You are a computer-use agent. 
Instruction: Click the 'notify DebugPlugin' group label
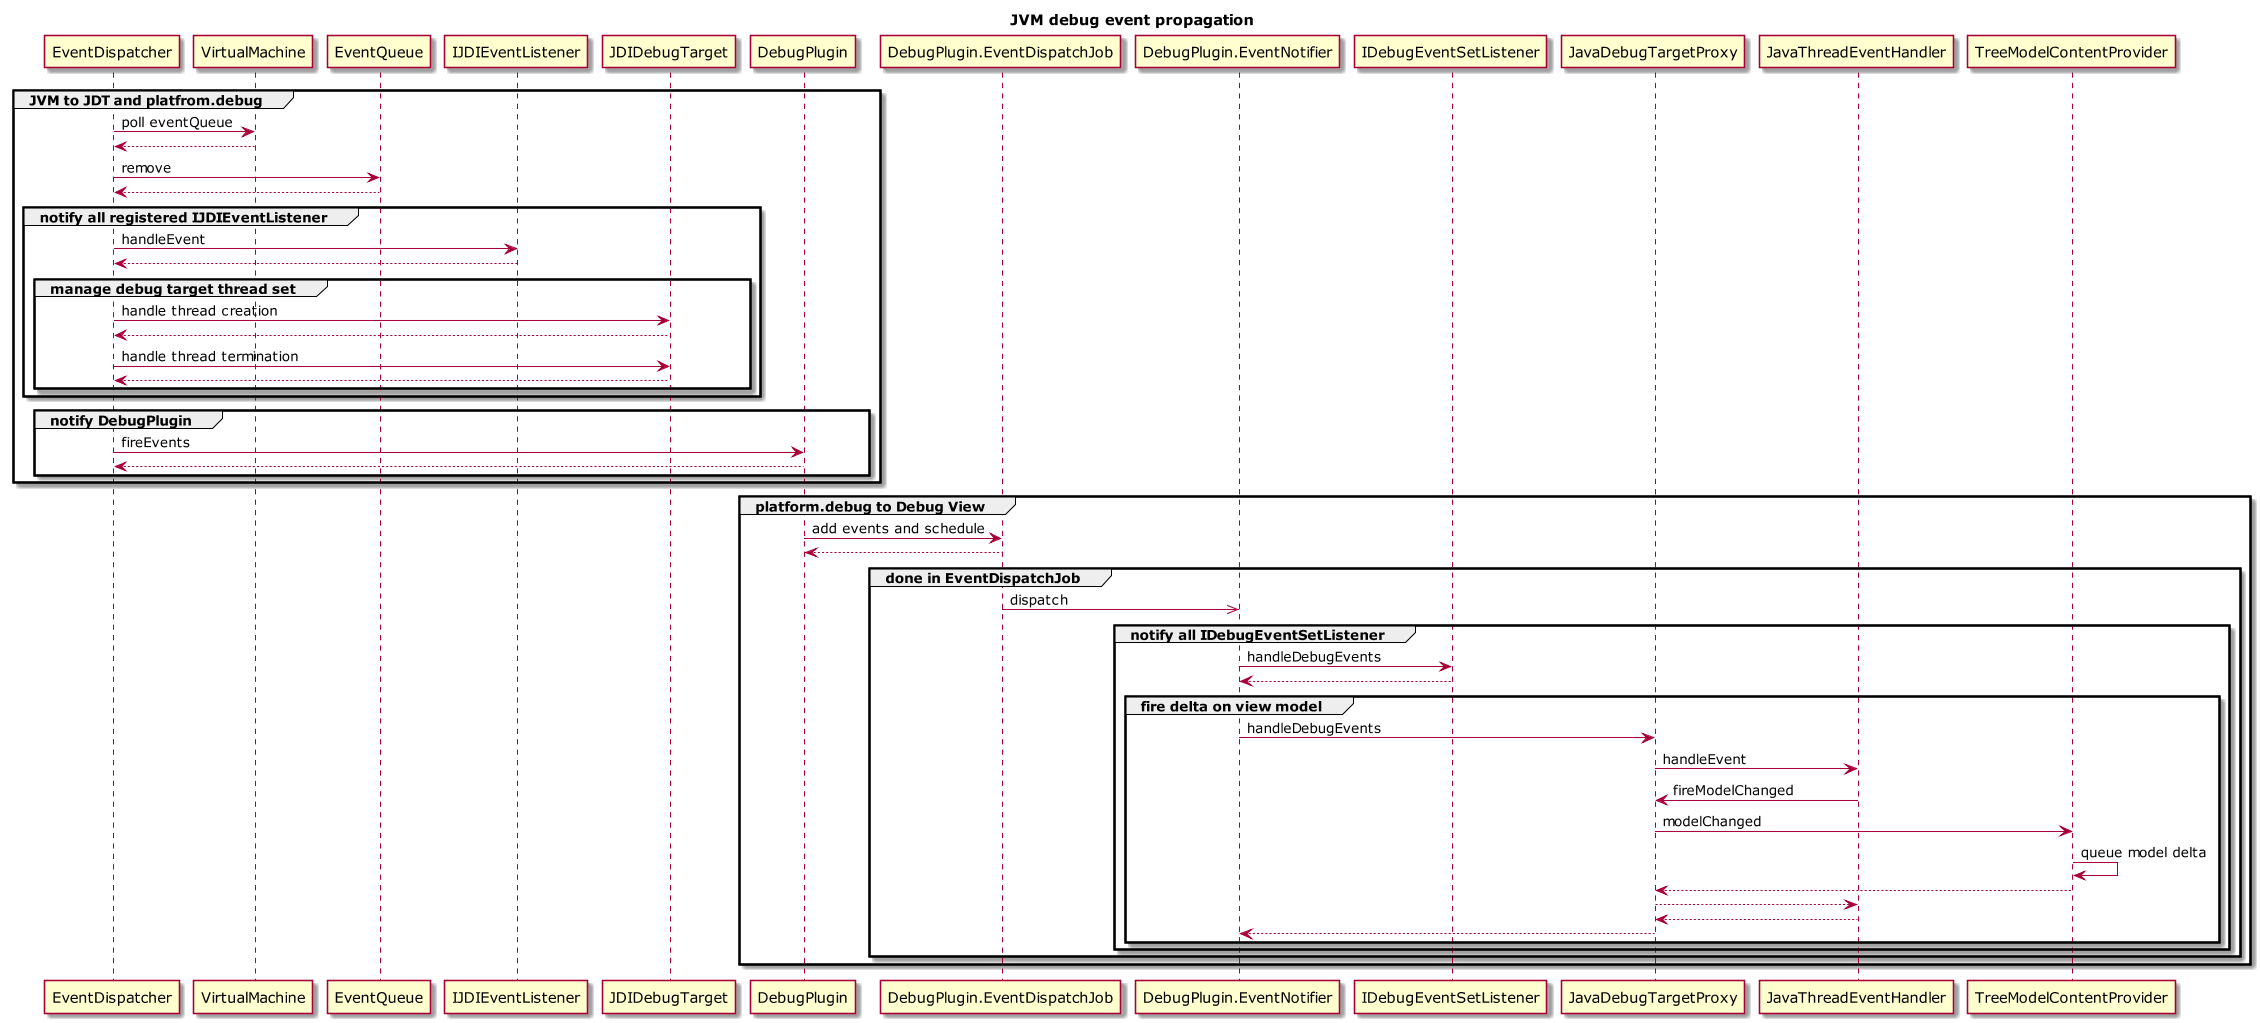(121, 420)
